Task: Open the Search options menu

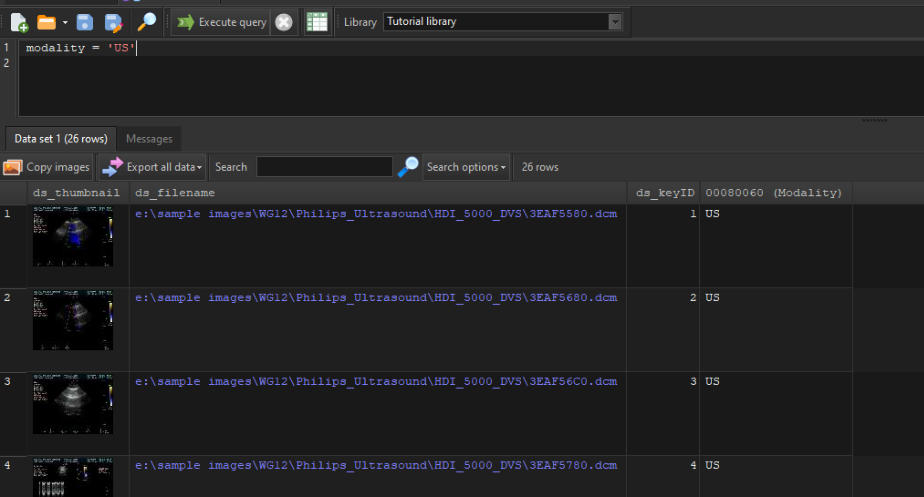Action: [x=466, y=167]
